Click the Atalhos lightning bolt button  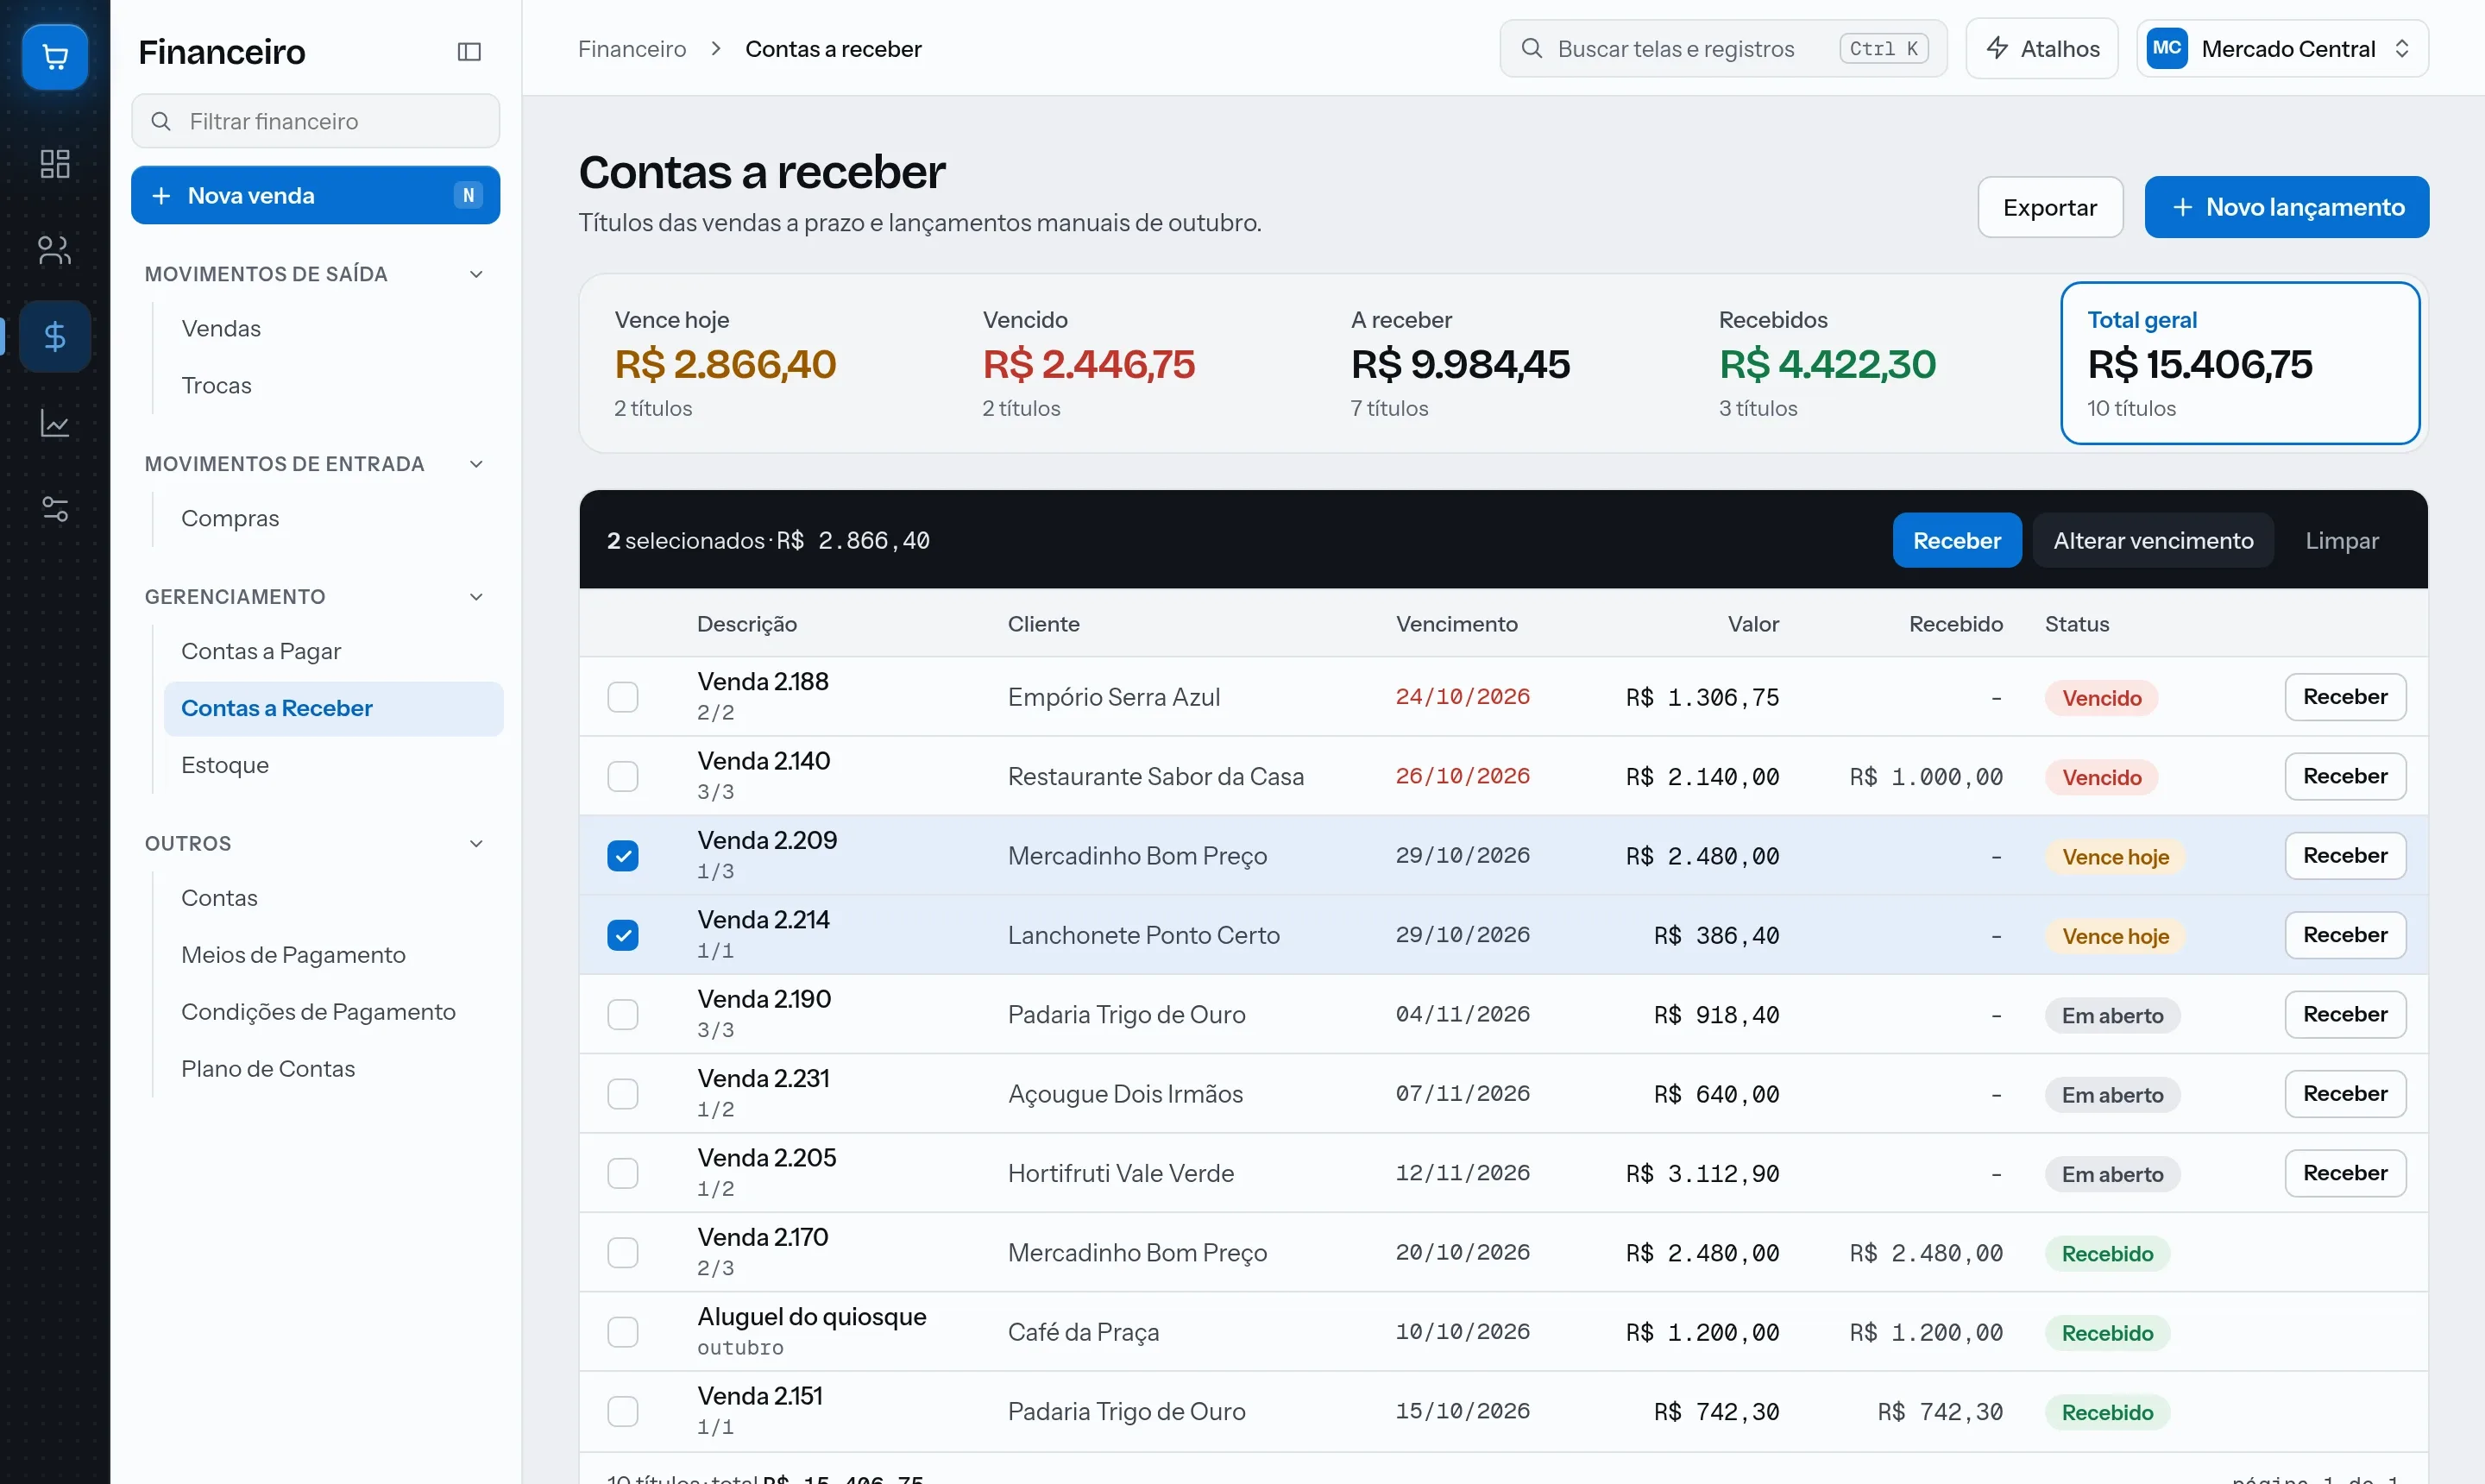point(2041,49)
